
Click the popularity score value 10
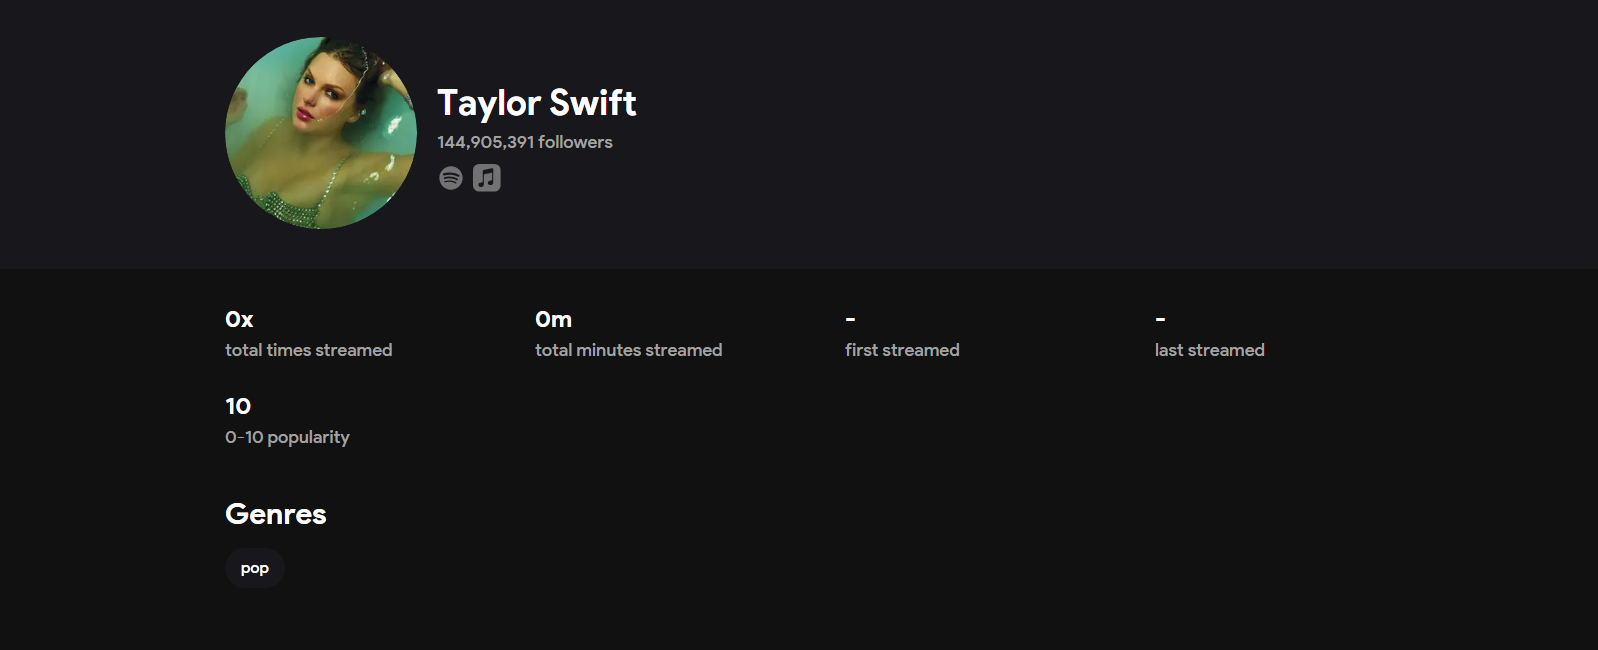(238, 406)
